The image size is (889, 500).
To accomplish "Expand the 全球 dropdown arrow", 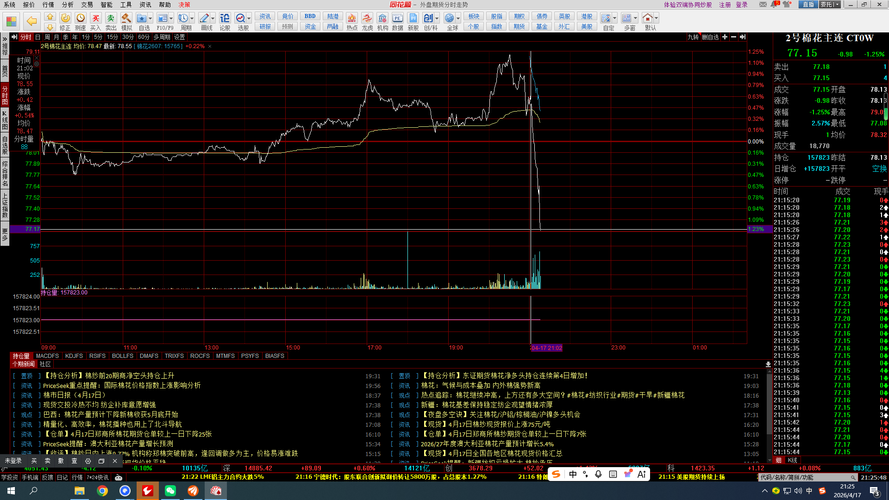I will click(x=458, y=18).
